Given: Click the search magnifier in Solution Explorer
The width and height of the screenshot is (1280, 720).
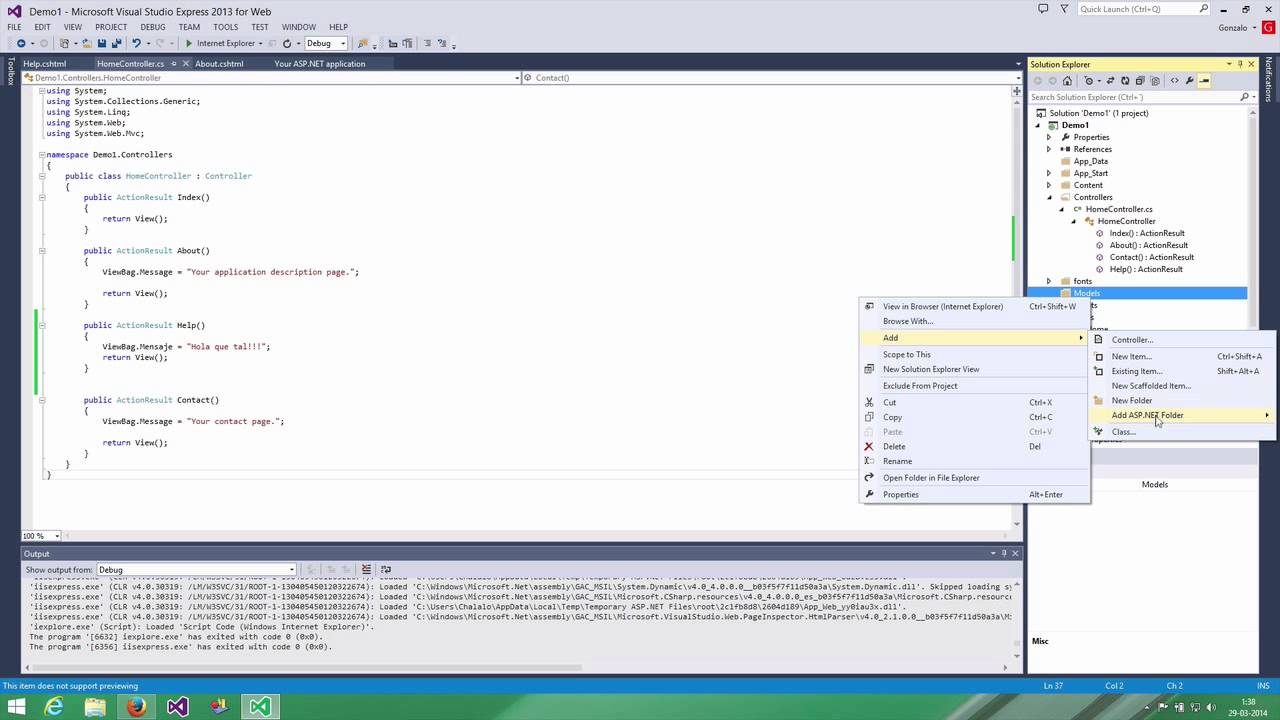Looking at the screenshot, I should [x=1244, y=97].
